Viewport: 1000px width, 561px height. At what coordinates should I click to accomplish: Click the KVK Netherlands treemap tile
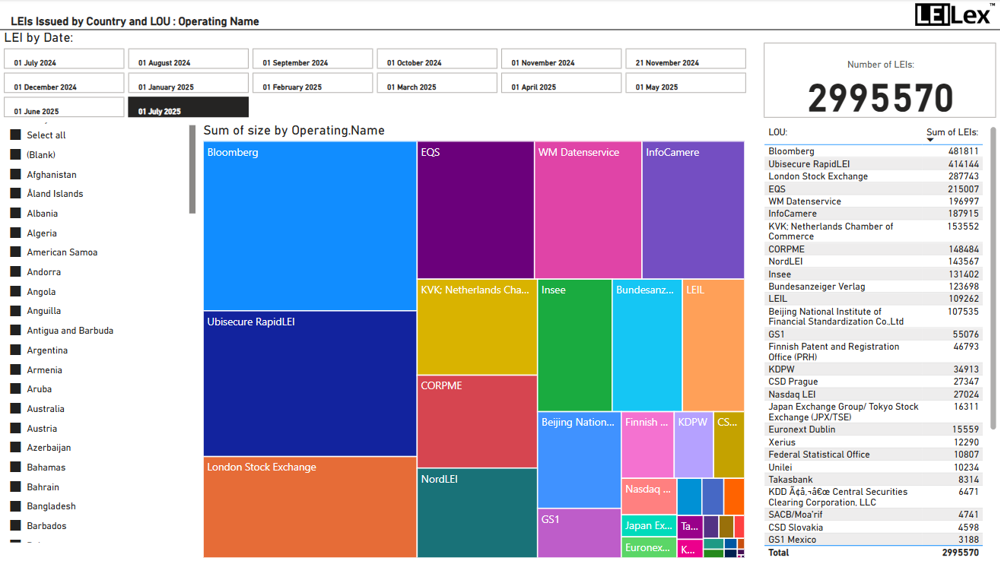(477, 327)
